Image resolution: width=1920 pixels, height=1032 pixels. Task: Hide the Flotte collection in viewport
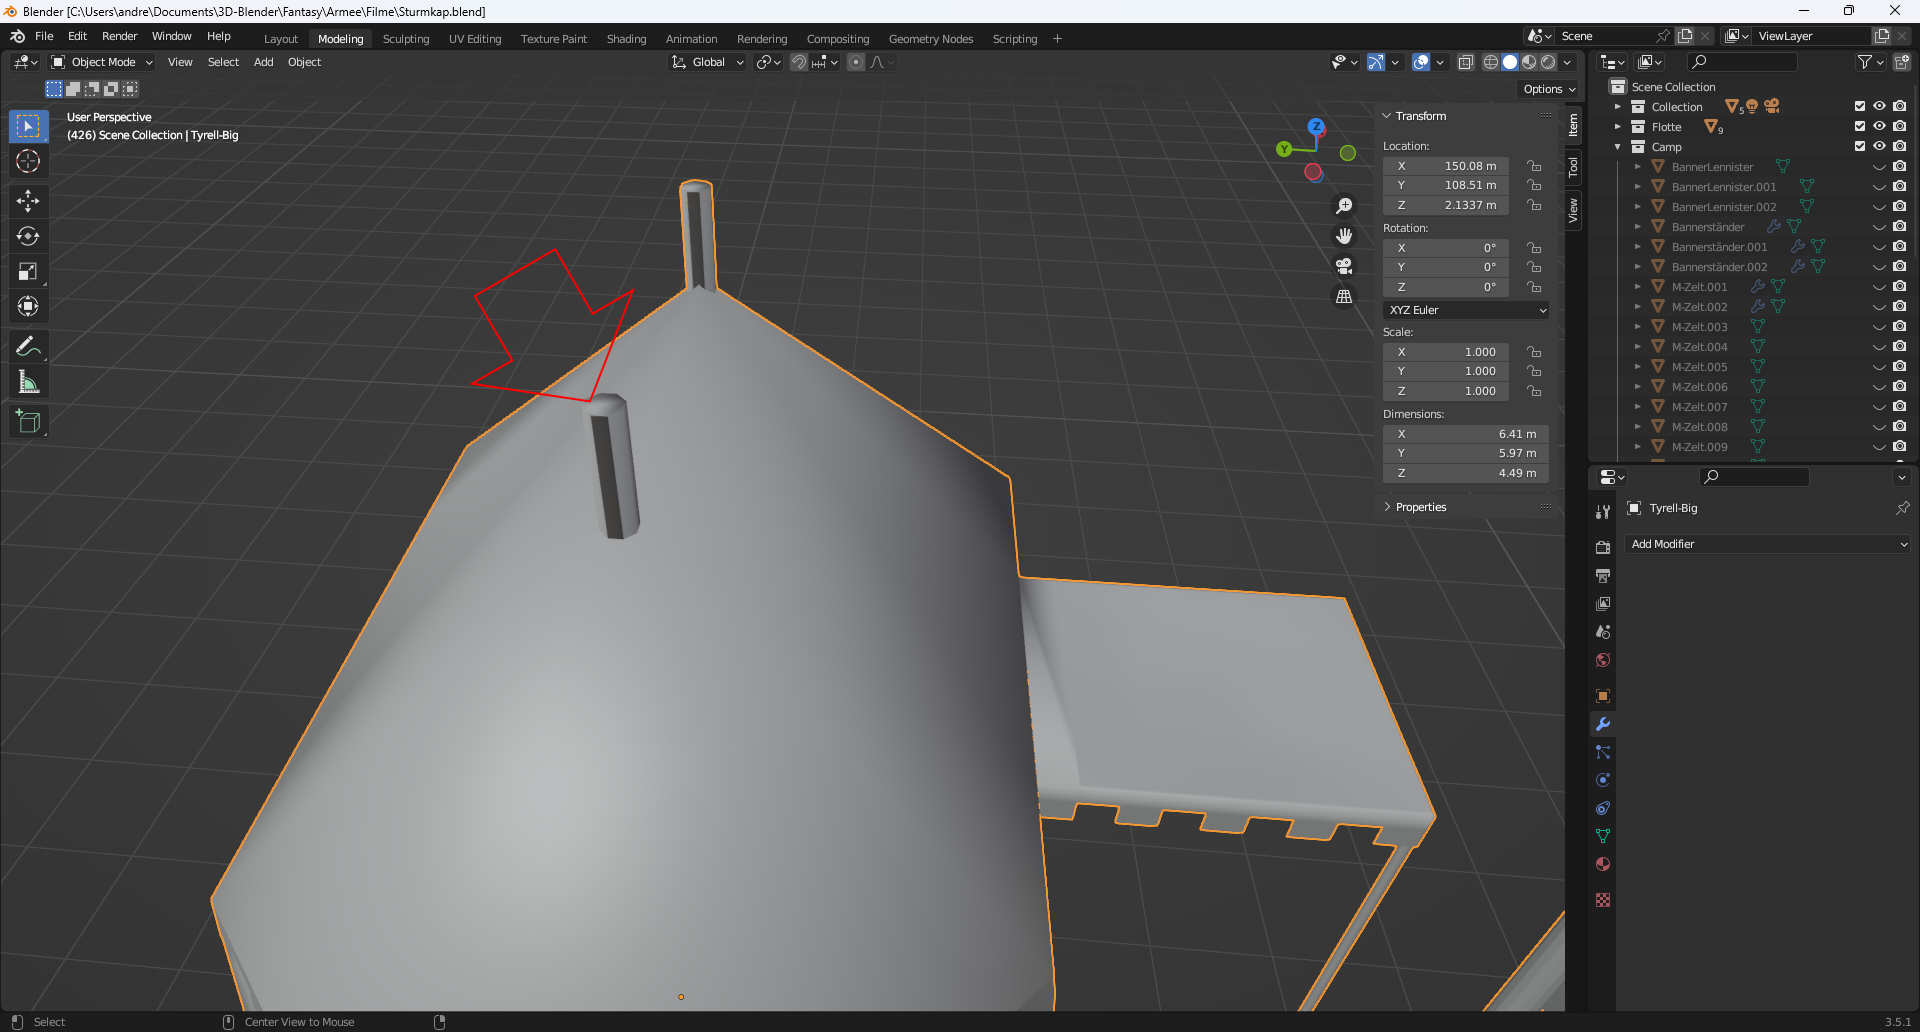[1879, 127]
